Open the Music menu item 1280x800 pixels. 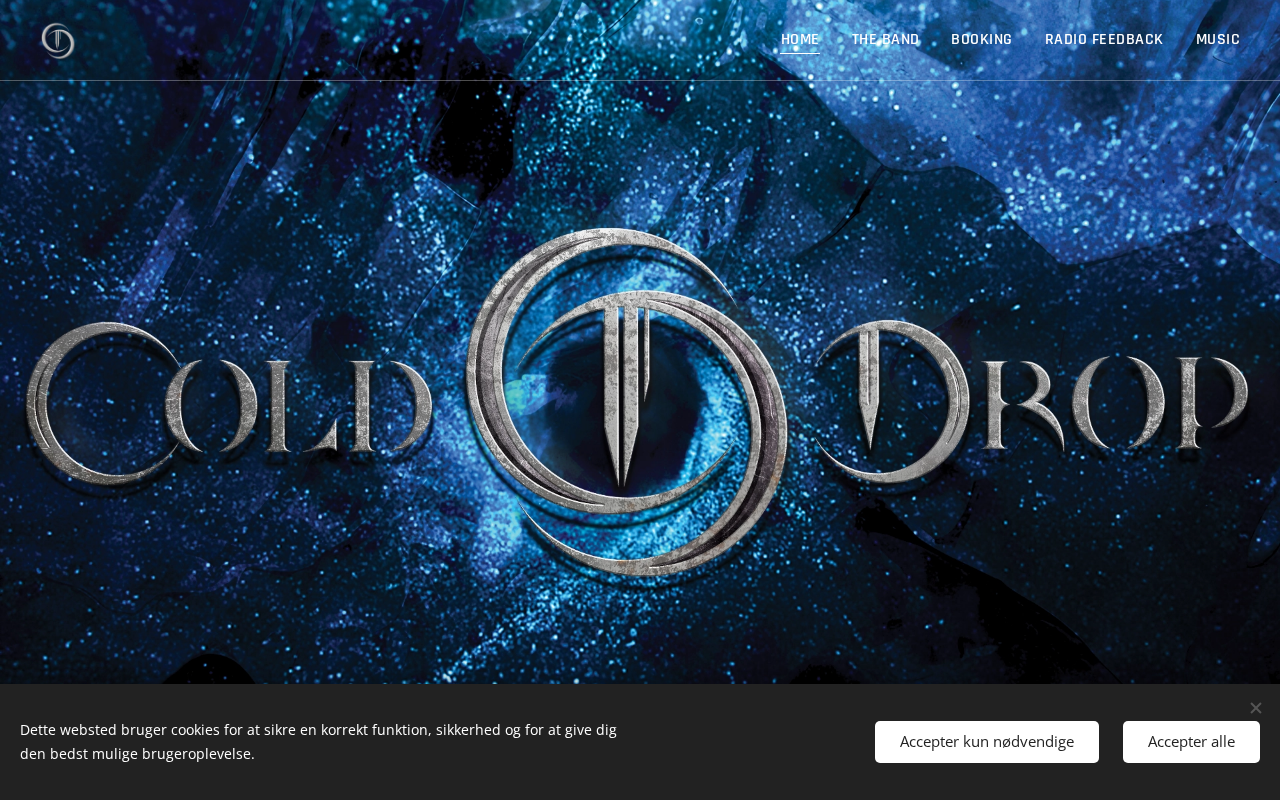coord(1218,40)
